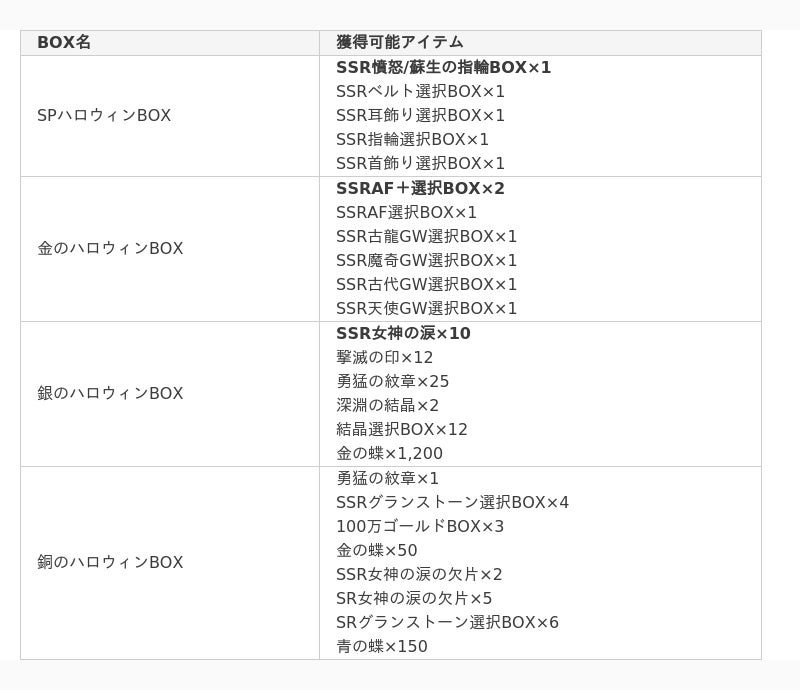800x690 pixels.
Task: Select the 銀のハロウィンBOX row label
Action: (x=110, y=393)
